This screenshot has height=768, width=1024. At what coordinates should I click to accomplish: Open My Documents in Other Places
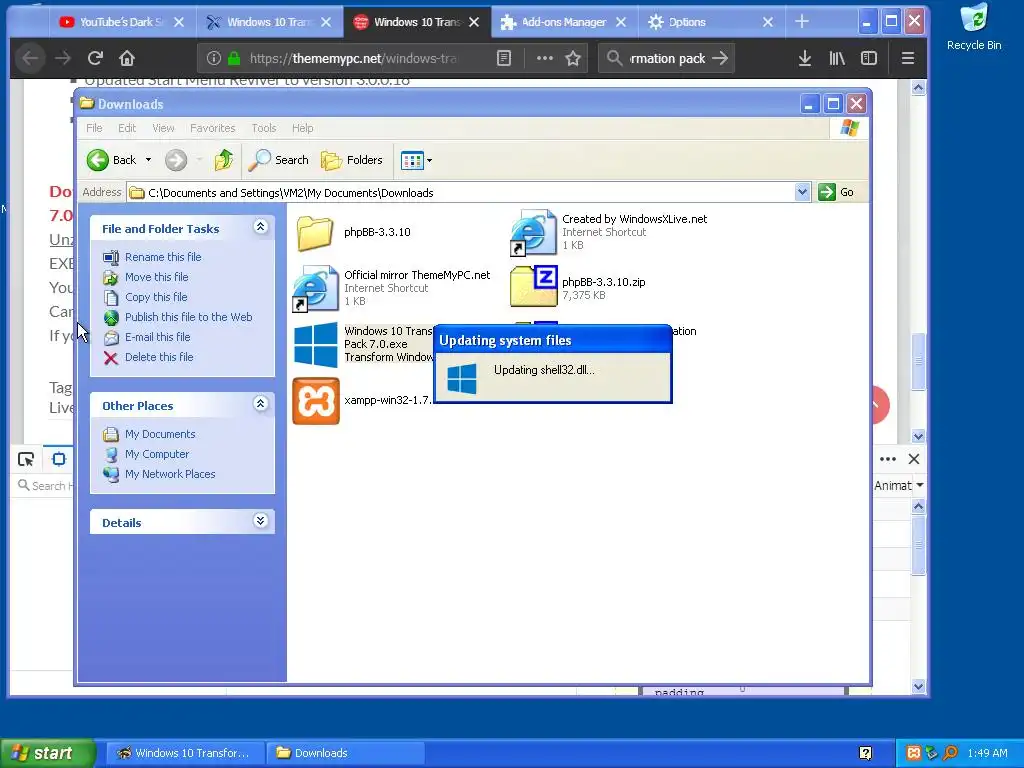tap(159, 434)
